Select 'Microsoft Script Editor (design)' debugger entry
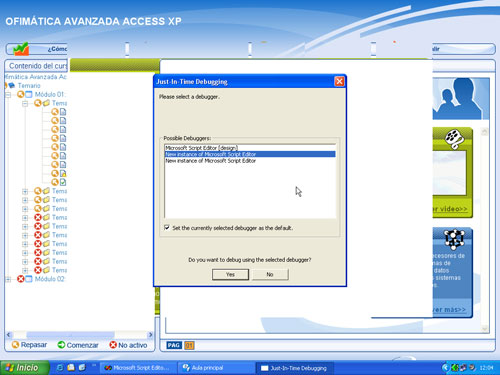Screen dimensions: 500x375 tap(201, 148)
